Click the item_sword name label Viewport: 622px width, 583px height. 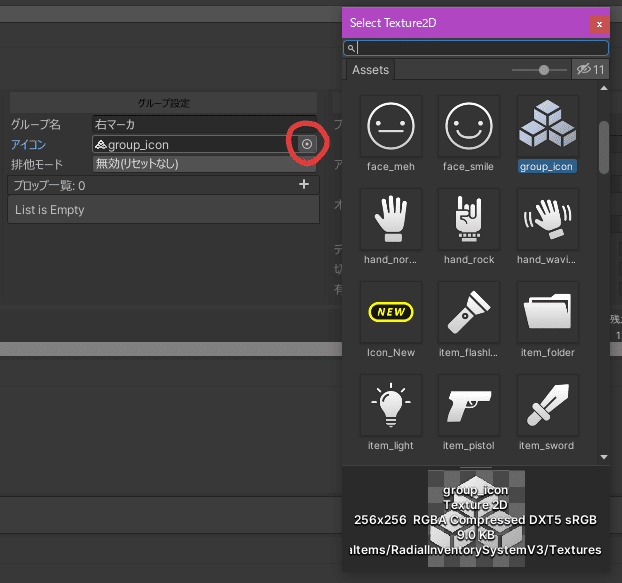pos(546,445)
